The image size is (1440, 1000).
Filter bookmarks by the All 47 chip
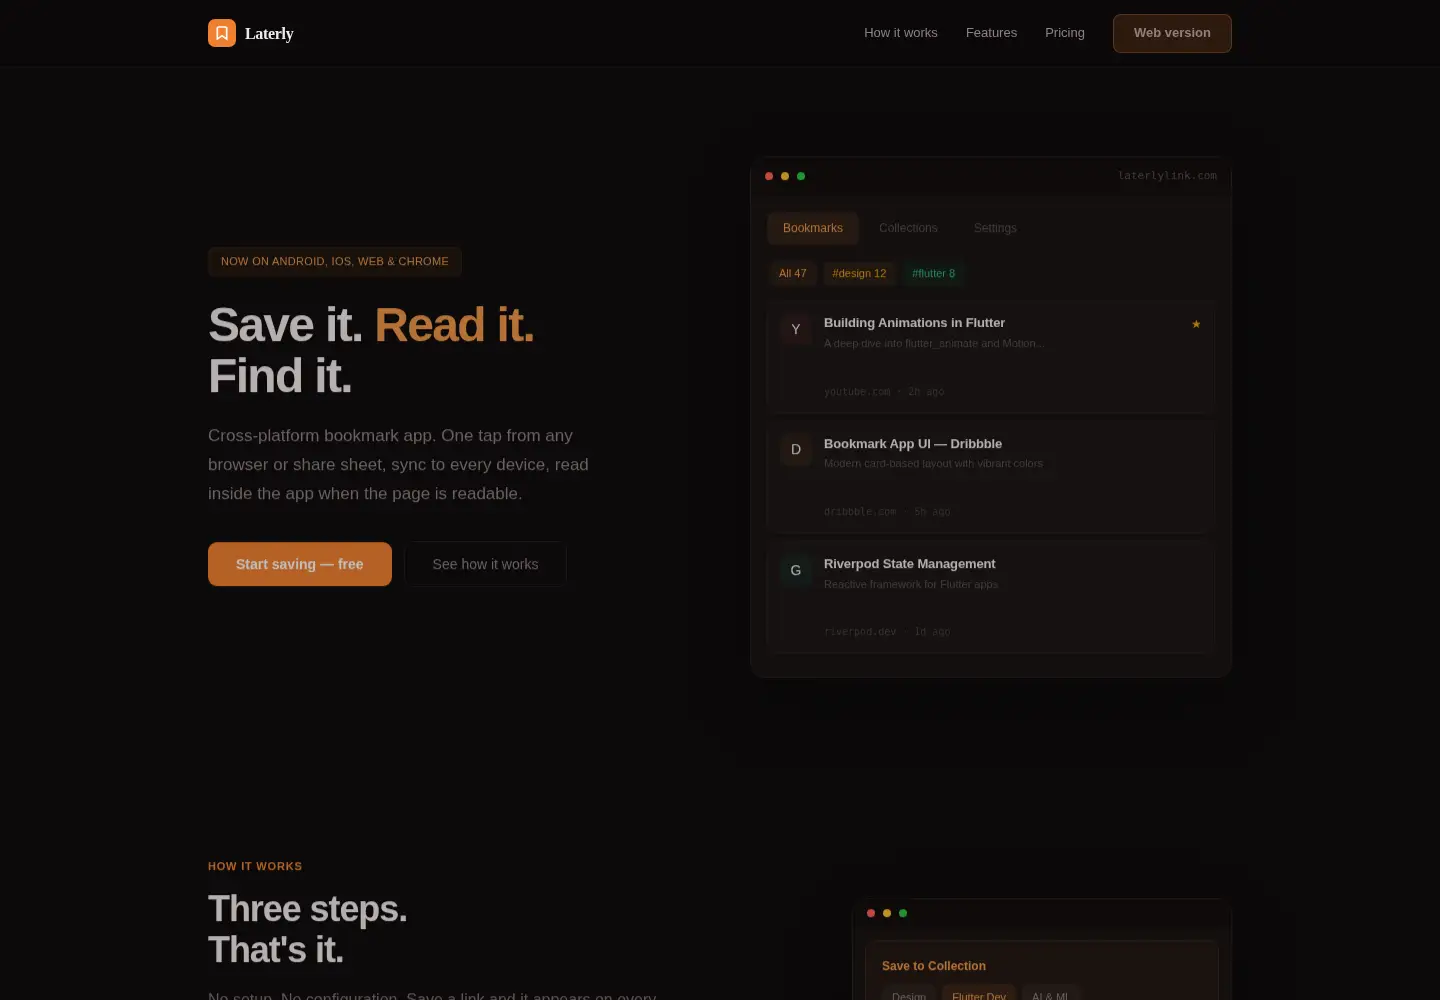tap(793, 273)
